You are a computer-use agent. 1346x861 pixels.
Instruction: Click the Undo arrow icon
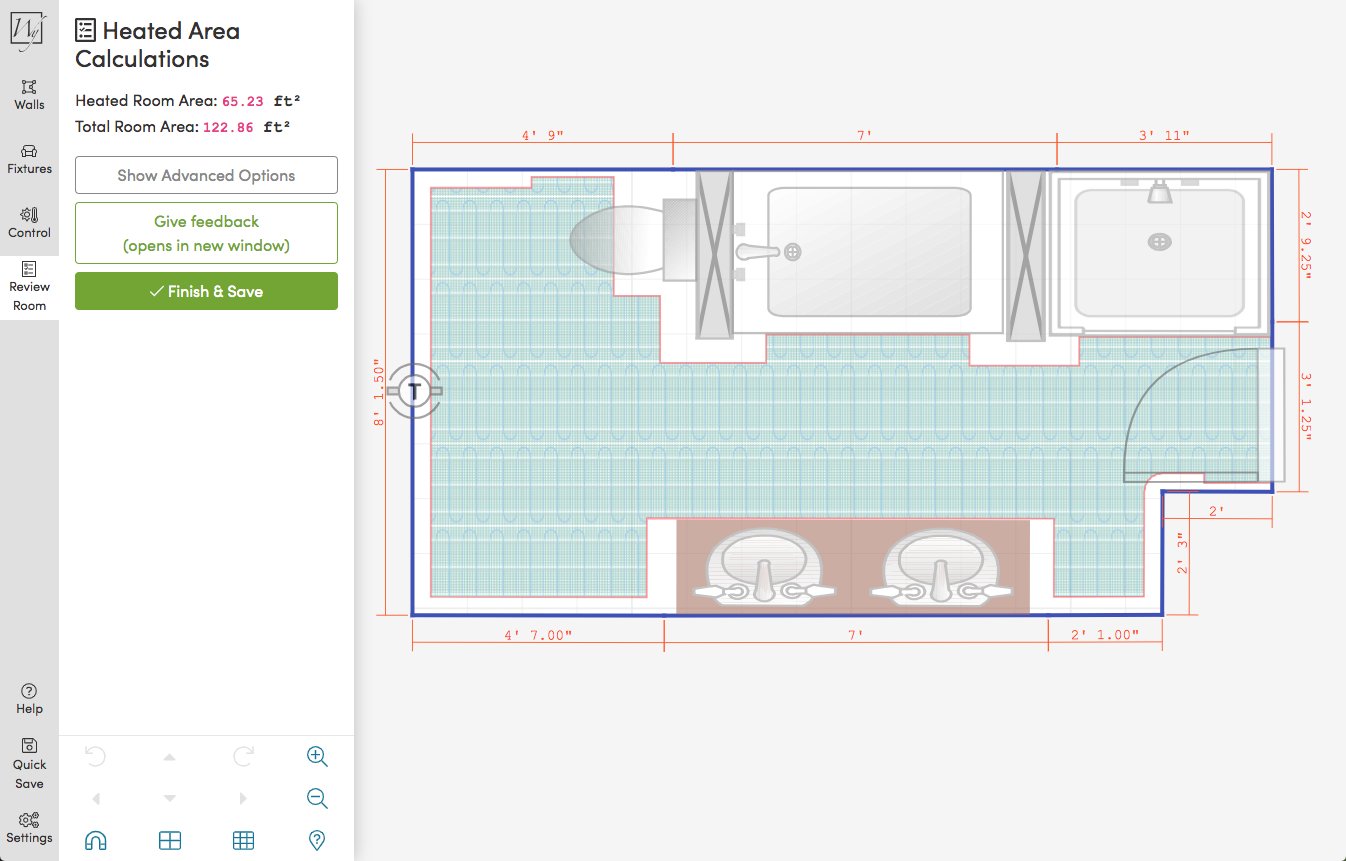coord(95,757)
